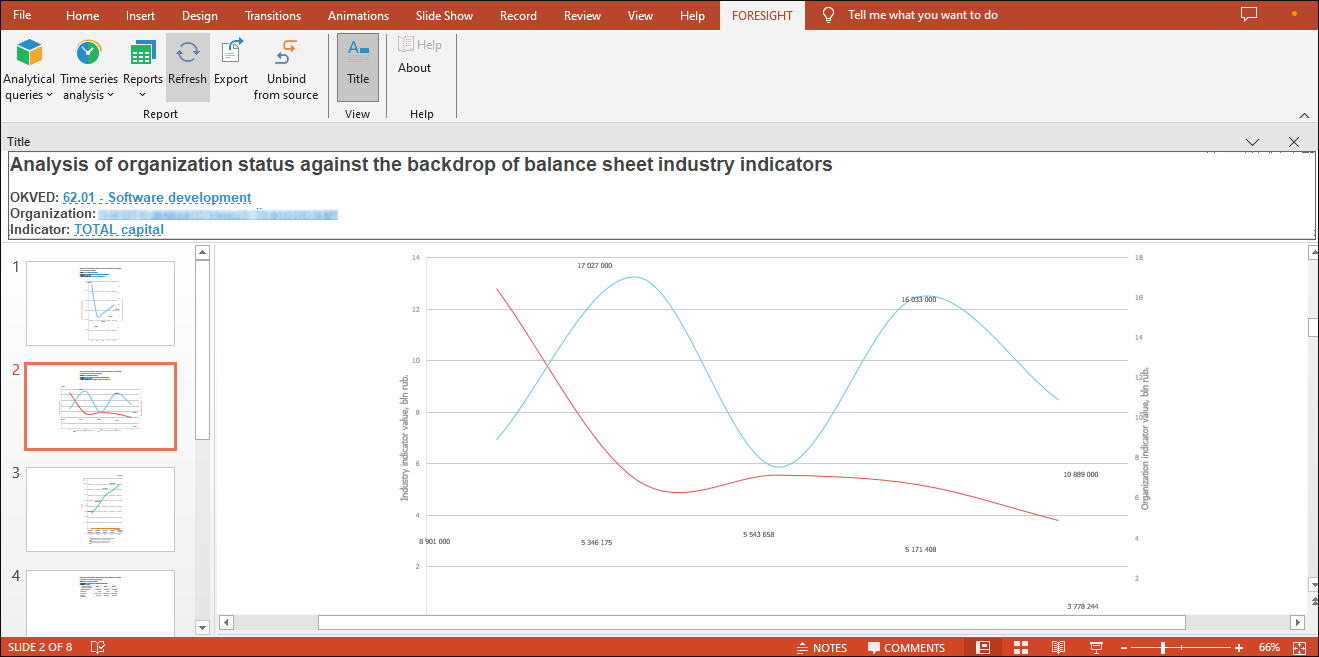Toggle the Title view button
Screen dimensions: 1319x657
tap(358, 66)
